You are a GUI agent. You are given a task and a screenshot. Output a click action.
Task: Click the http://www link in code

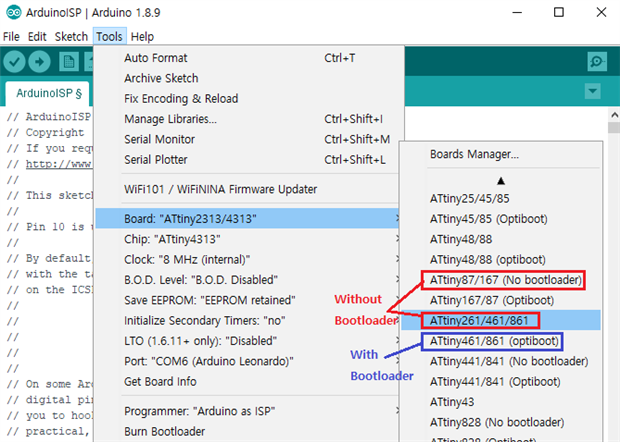point(59,164)
